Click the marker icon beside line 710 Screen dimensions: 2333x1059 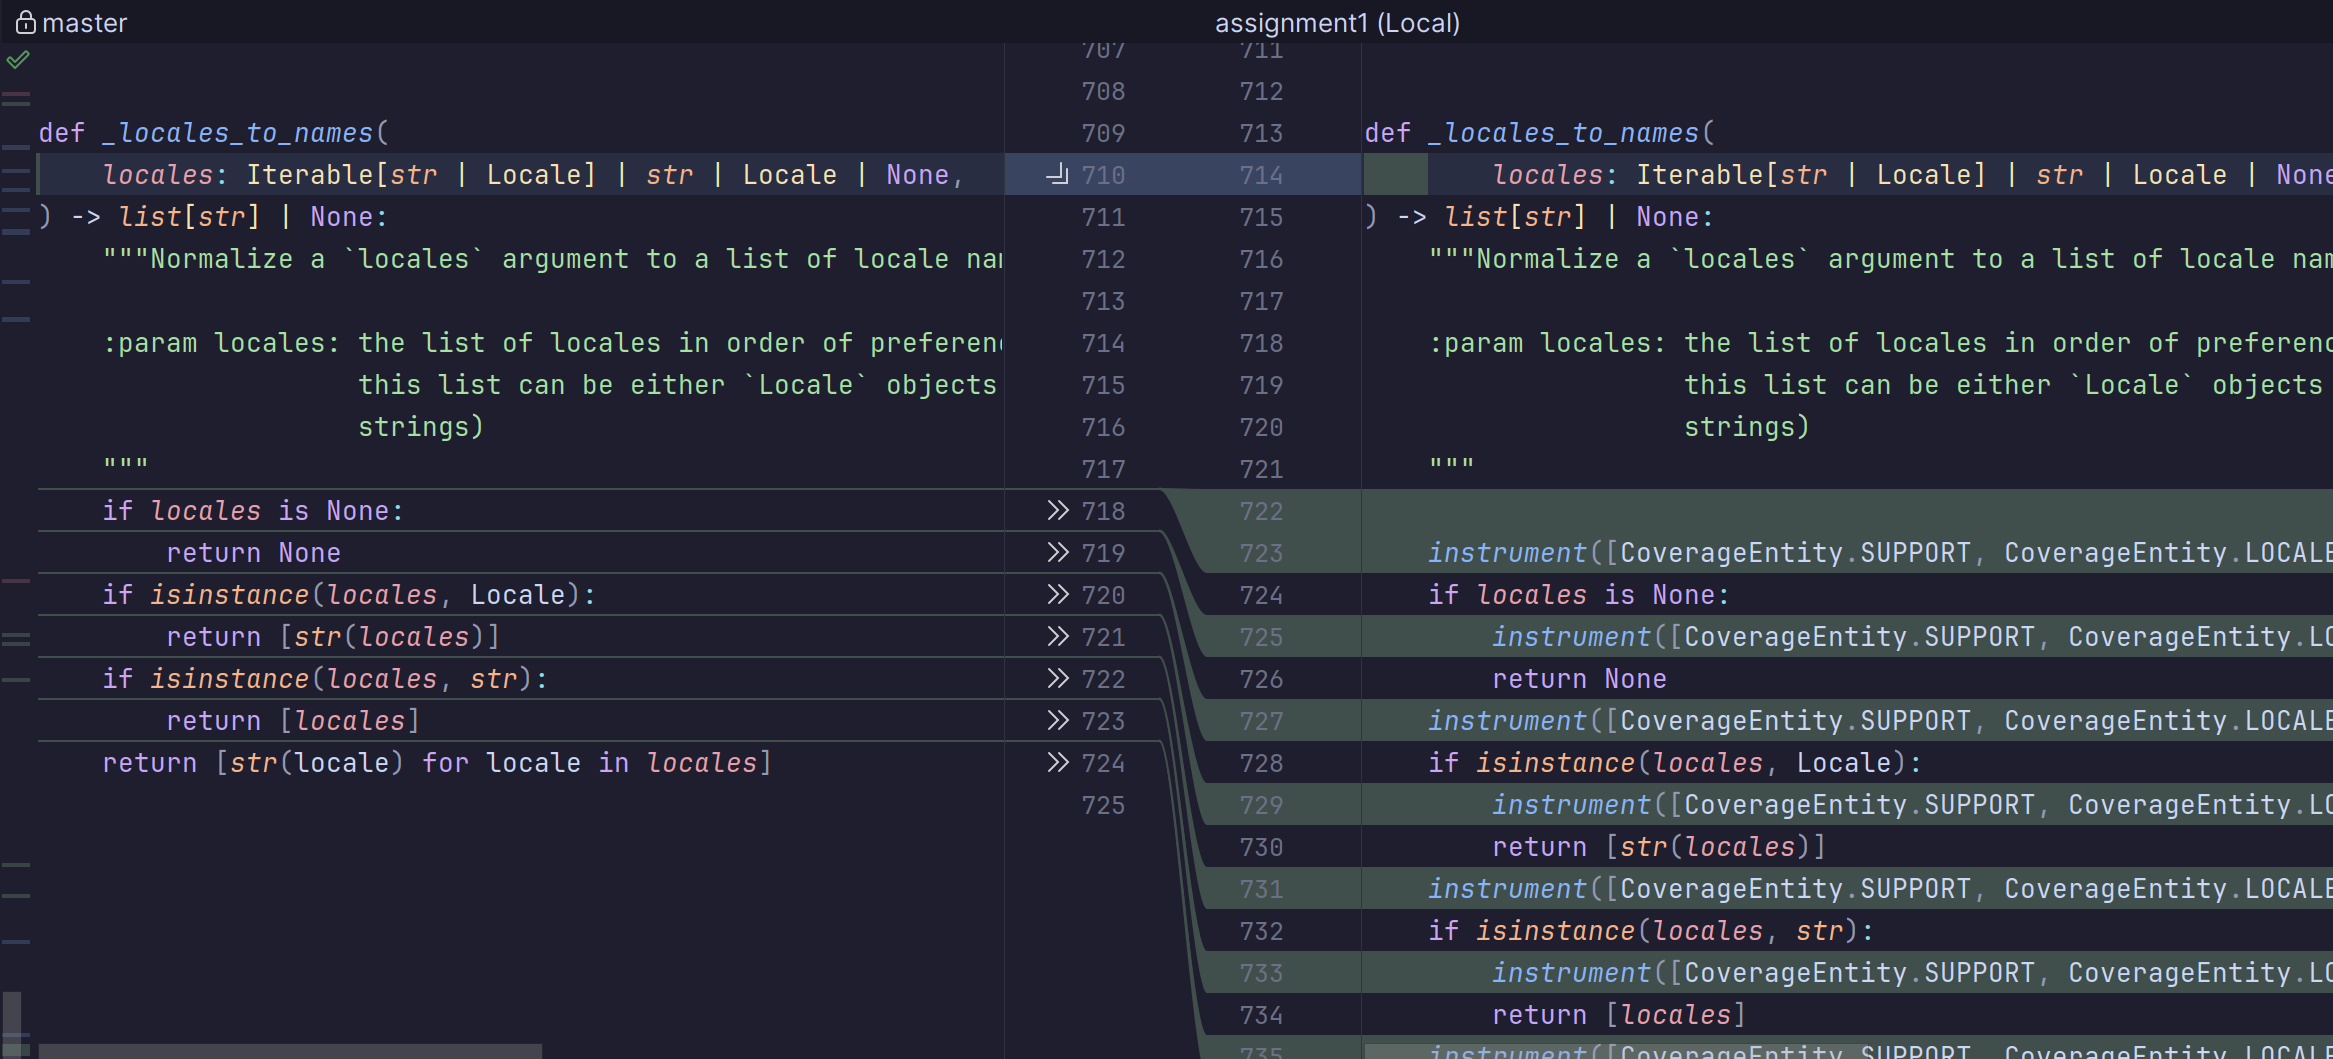coord(1057,175)
